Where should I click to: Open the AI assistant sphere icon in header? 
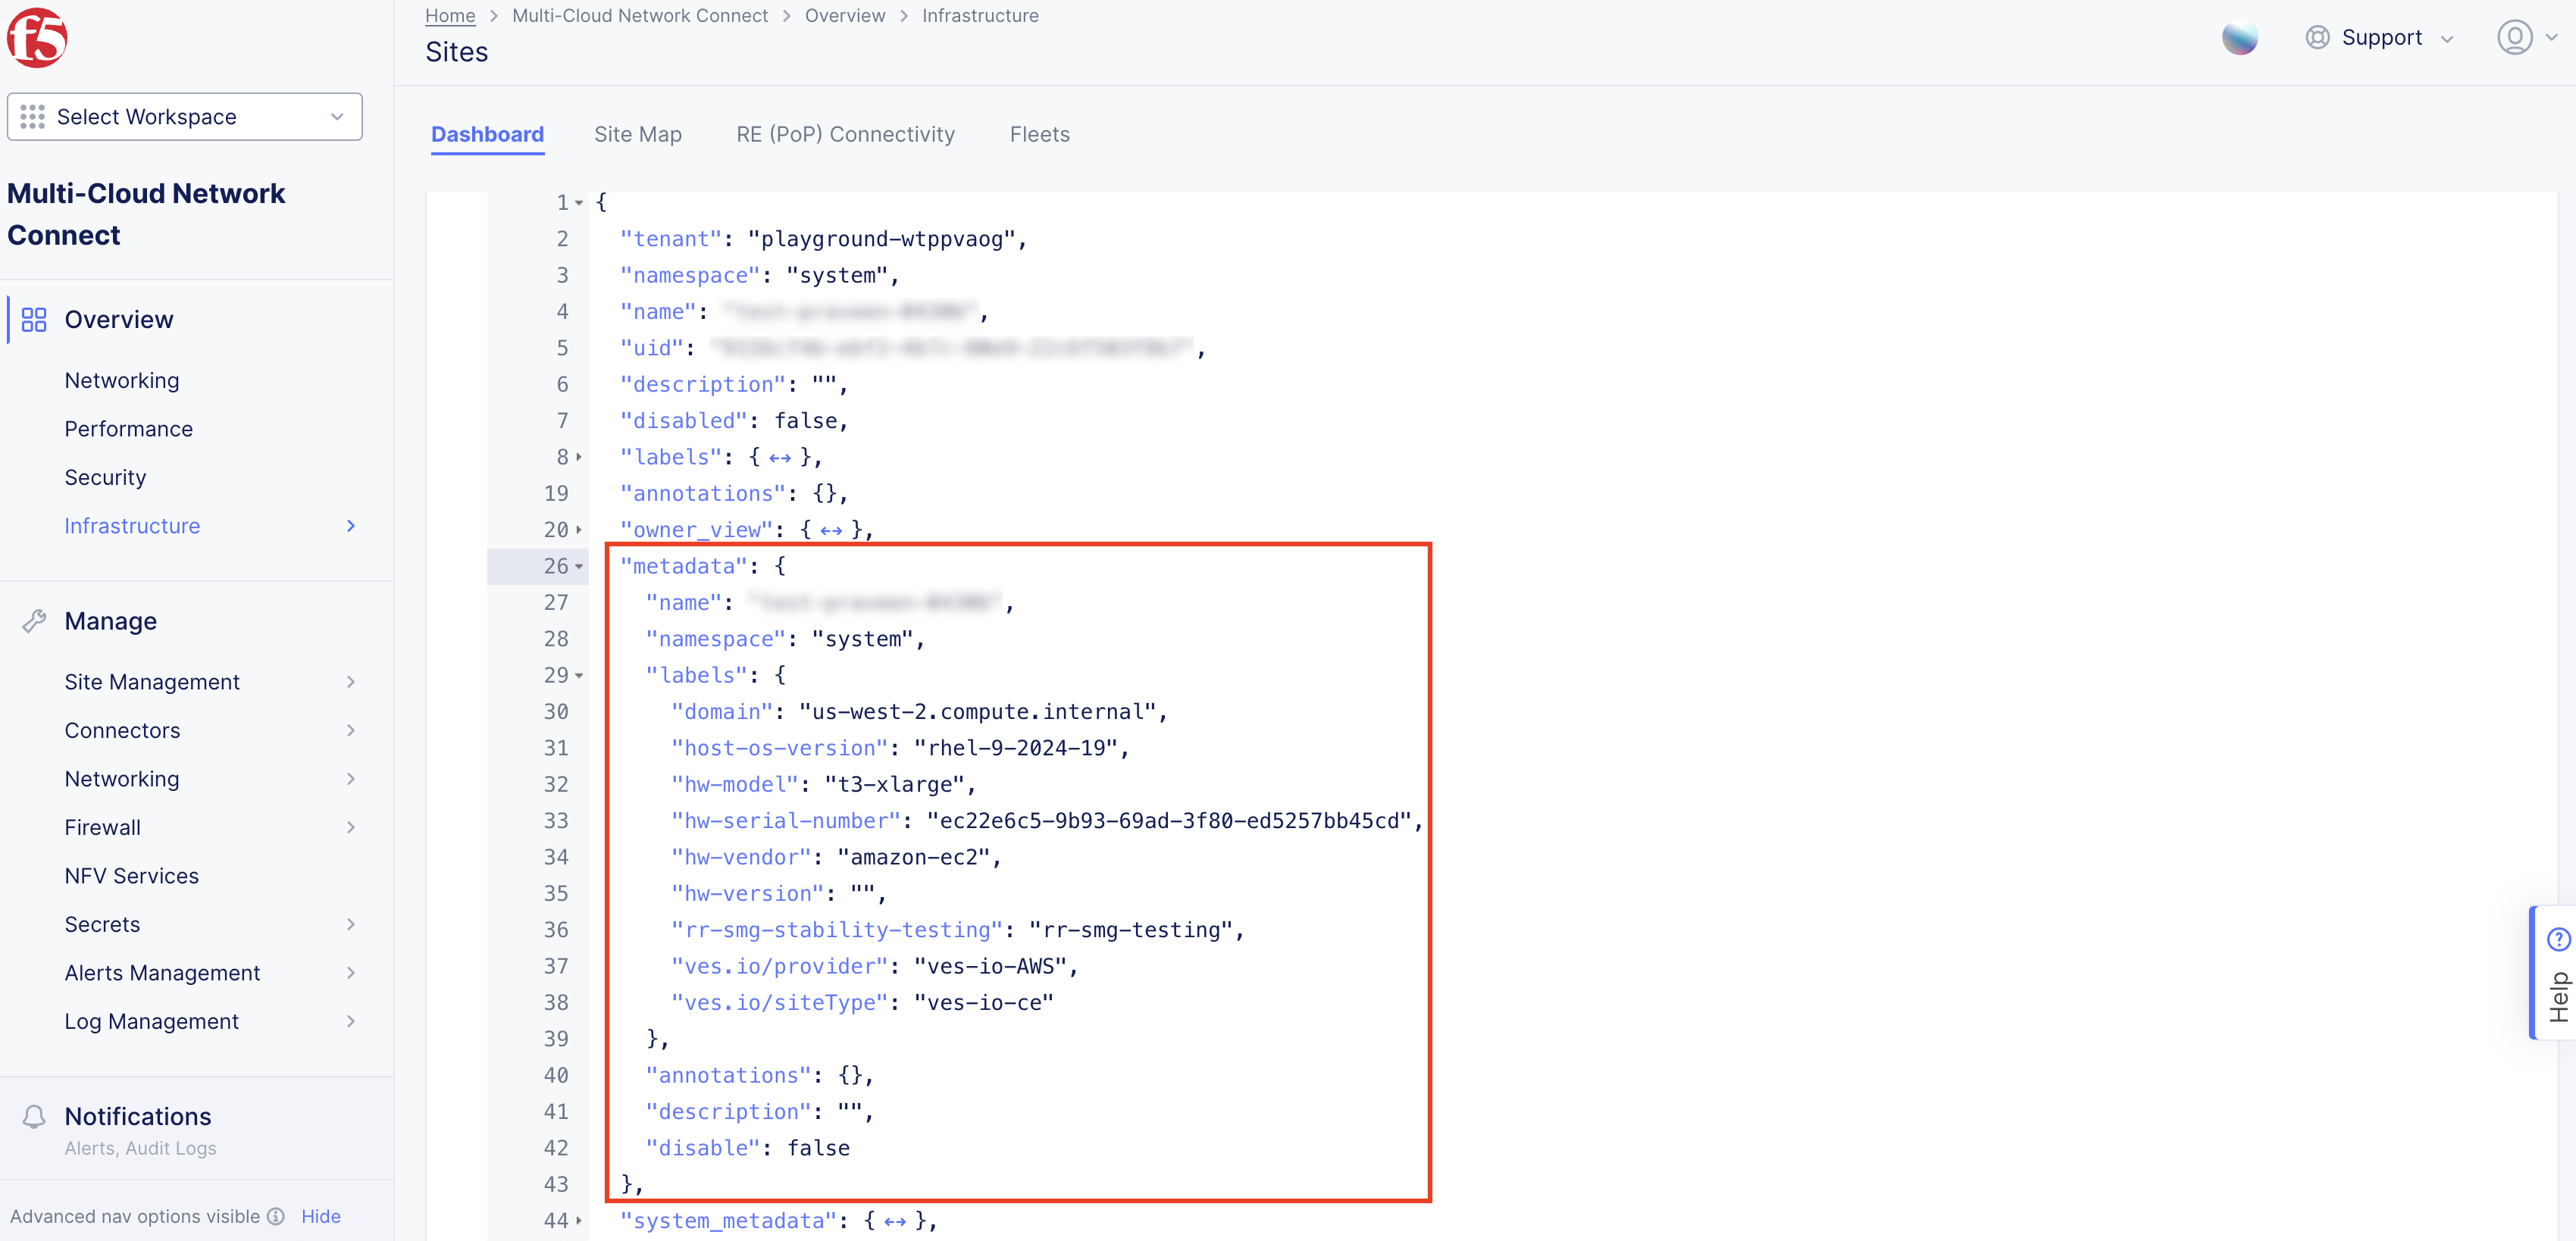click(x=2241, y=37)
